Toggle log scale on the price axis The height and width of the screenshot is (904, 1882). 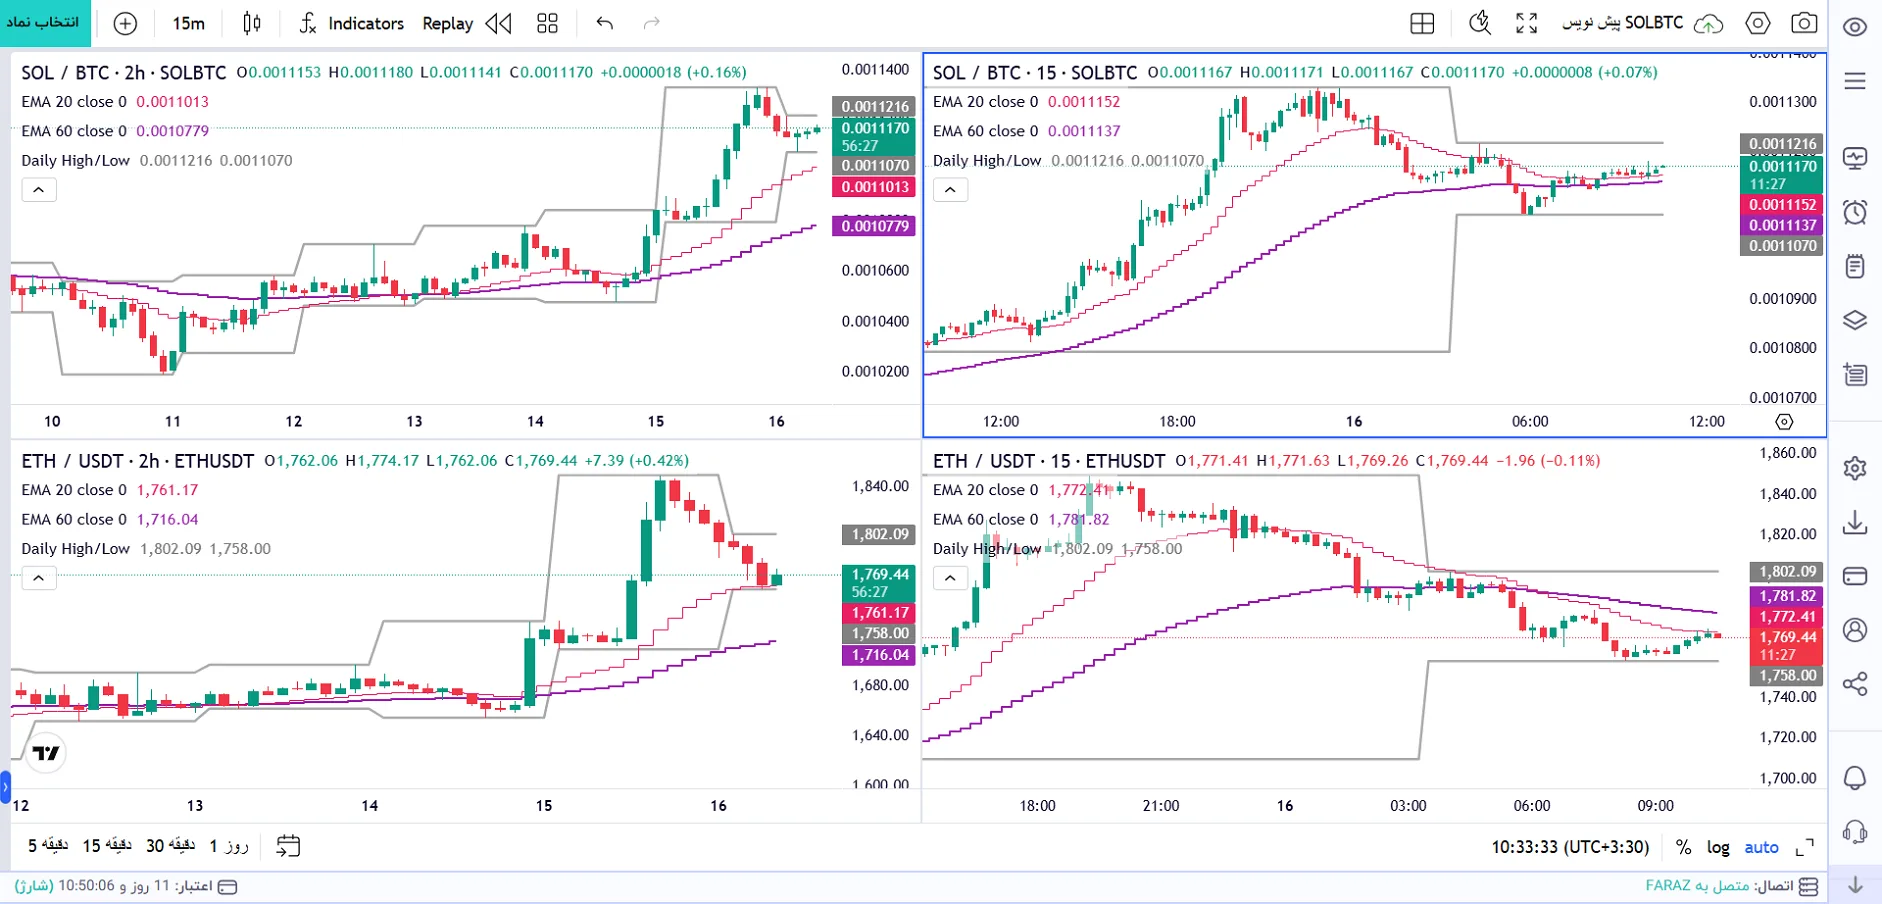[1718, 847]
